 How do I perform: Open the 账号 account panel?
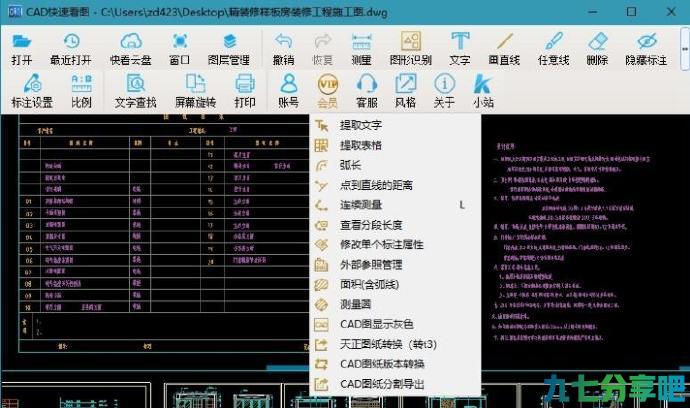pyautogui.click(x=289, y=91)
